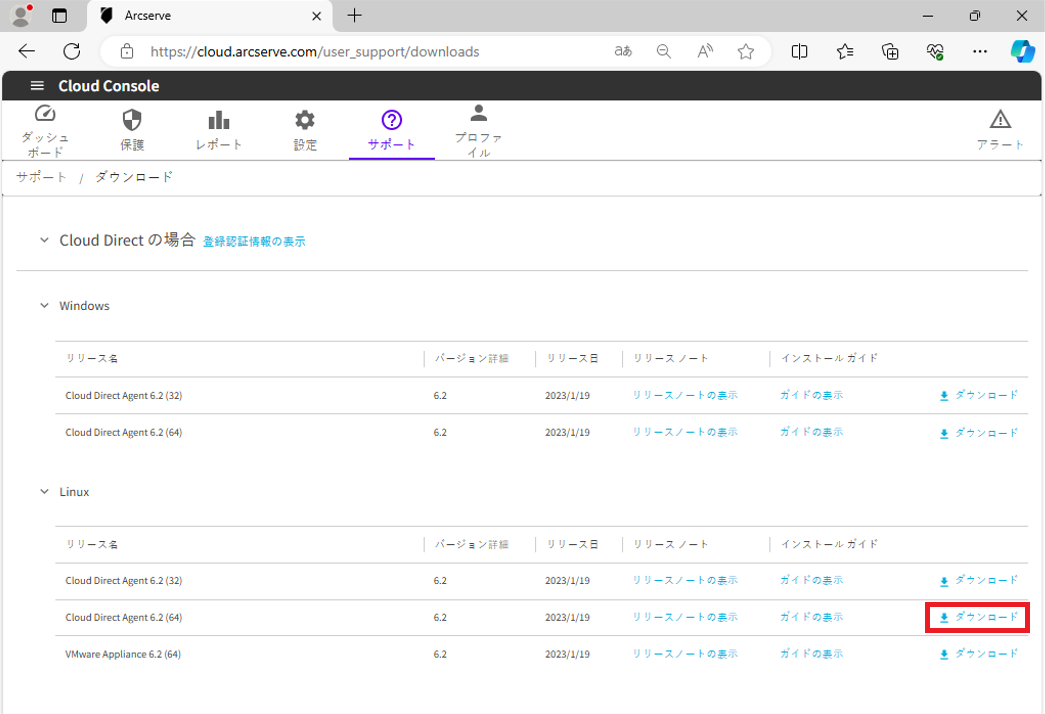The width and height of the screenshot is (1045, 714).
Task: Click the browser address bar URL
Action: tap(315, 52)
